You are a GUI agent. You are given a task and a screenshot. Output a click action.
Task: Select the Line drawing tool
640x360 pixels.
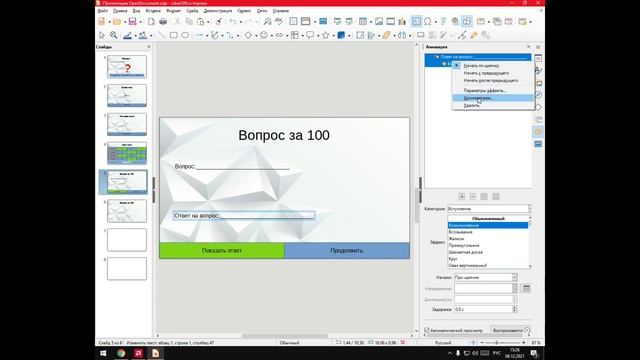tap(162, 36)
